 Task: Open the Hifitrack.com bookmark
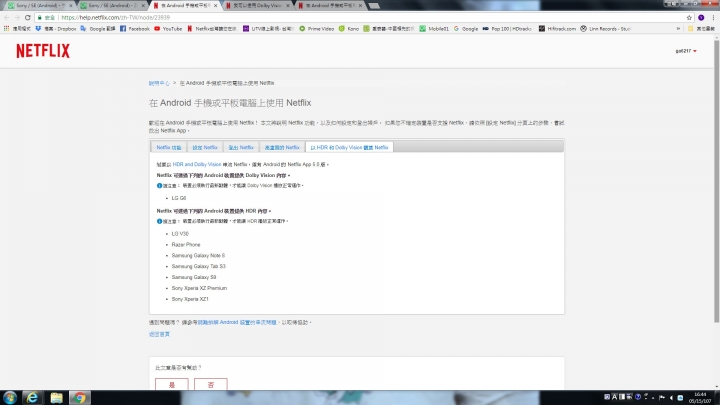557,28
